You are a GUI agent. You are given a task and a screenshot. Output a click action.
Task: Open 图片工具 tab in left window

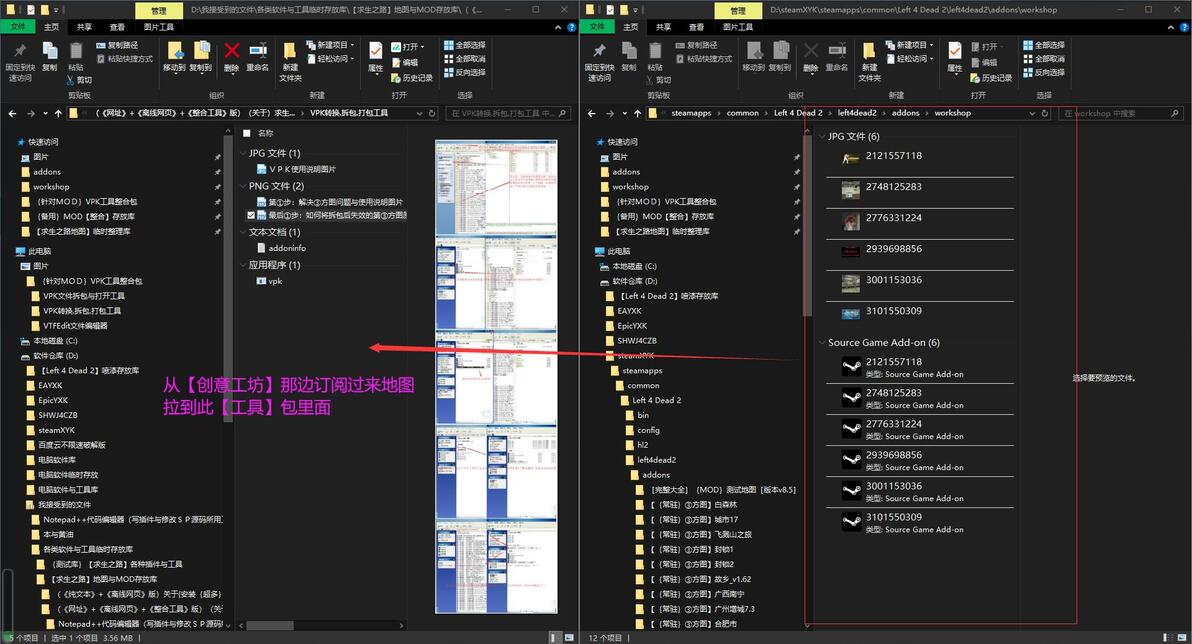click(x=158, y=27)
